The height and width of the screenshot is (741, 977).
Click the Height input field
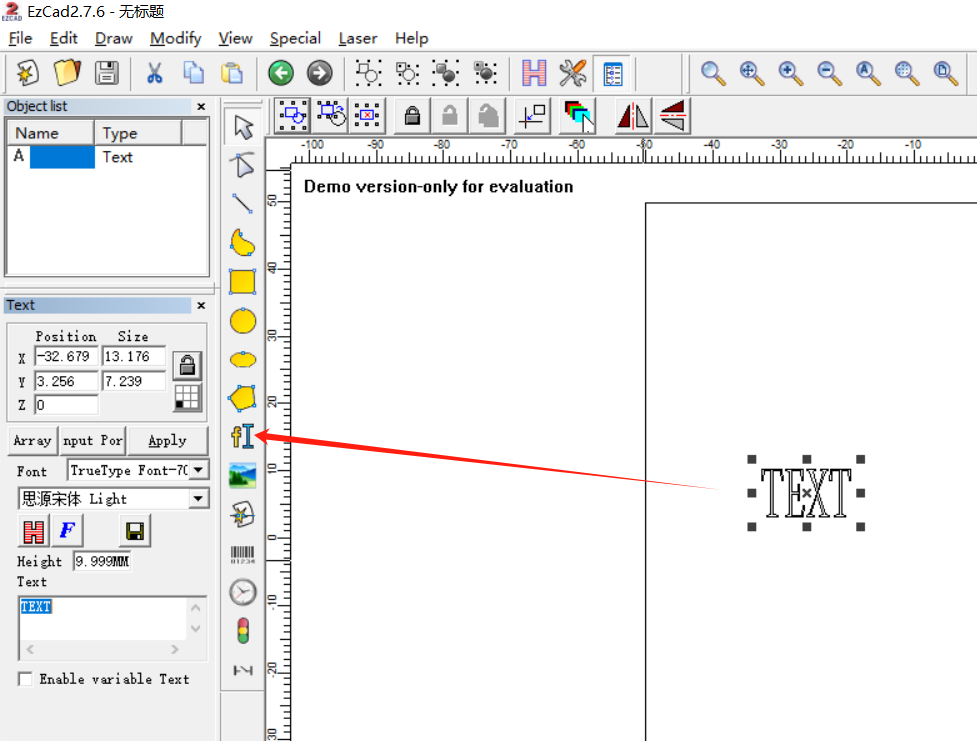click(102, 562)
